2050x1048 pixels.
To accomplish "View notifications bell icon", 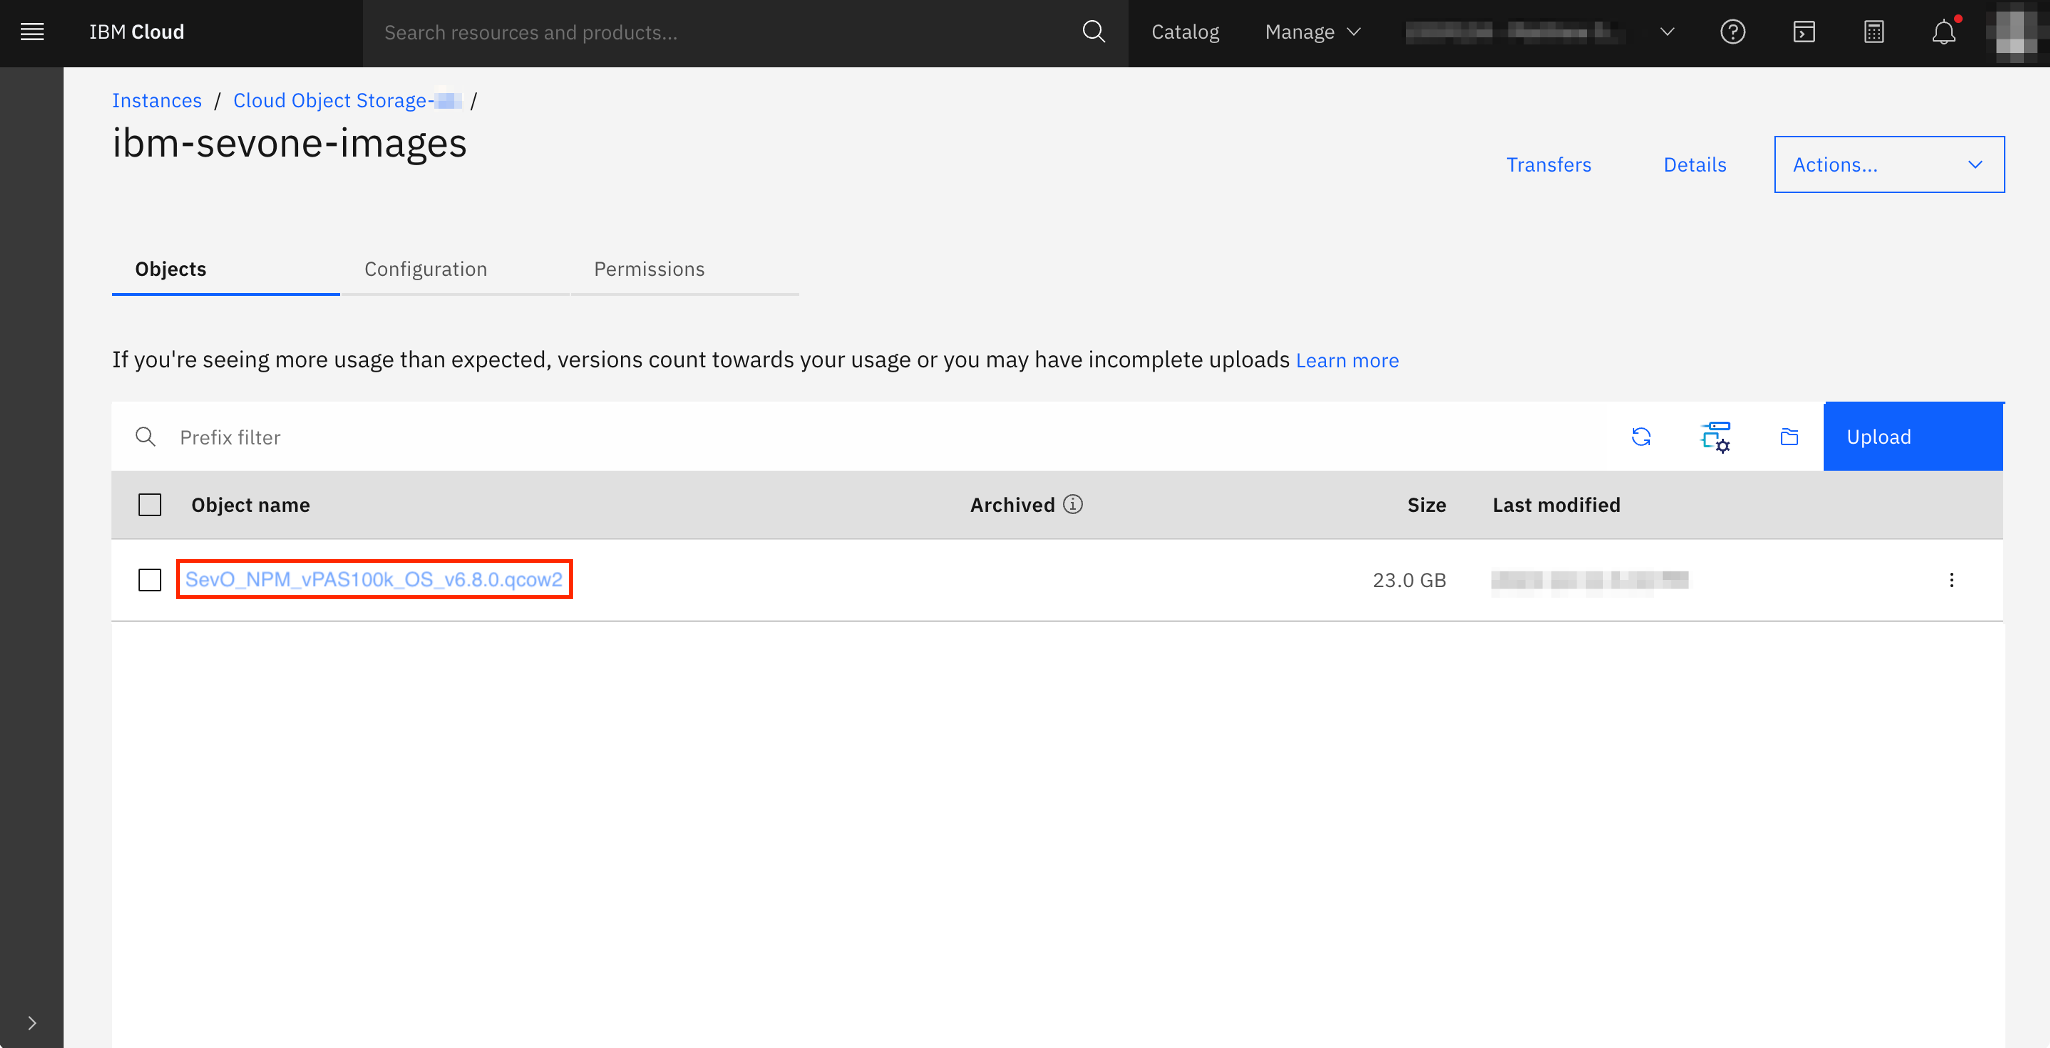I will (1944, 32).
